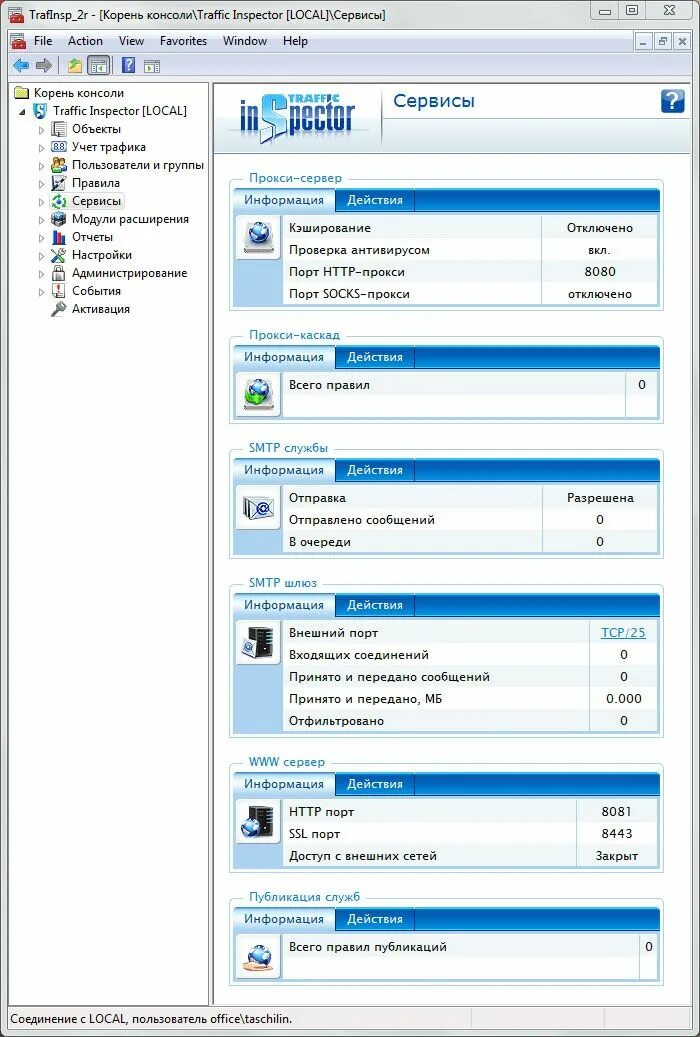Click the Объекты tree icon

pos(59,129)
